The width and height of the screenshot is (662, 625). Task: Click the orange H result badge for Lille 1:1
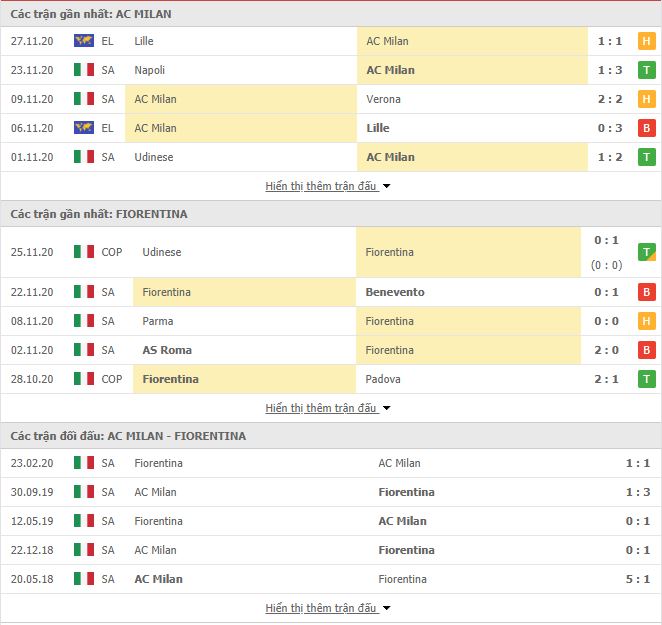(x=646, y=41)
